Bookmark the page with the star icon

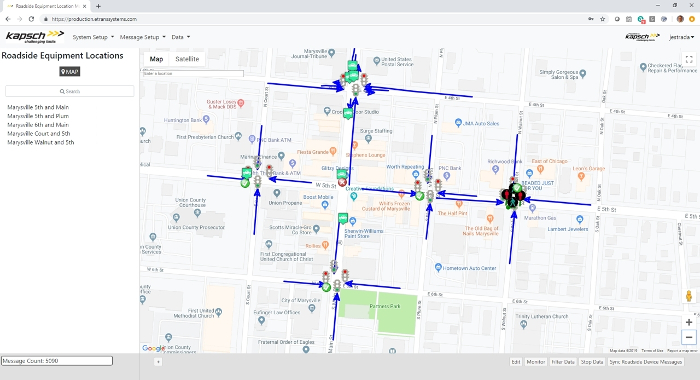603,19
